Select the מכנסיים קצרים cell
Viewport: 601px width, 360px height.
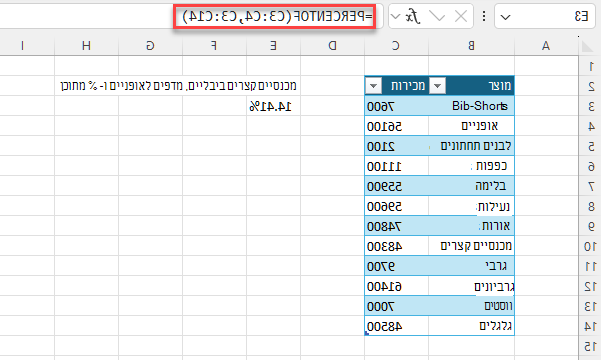pyautogui.click(x=471, y=246)
